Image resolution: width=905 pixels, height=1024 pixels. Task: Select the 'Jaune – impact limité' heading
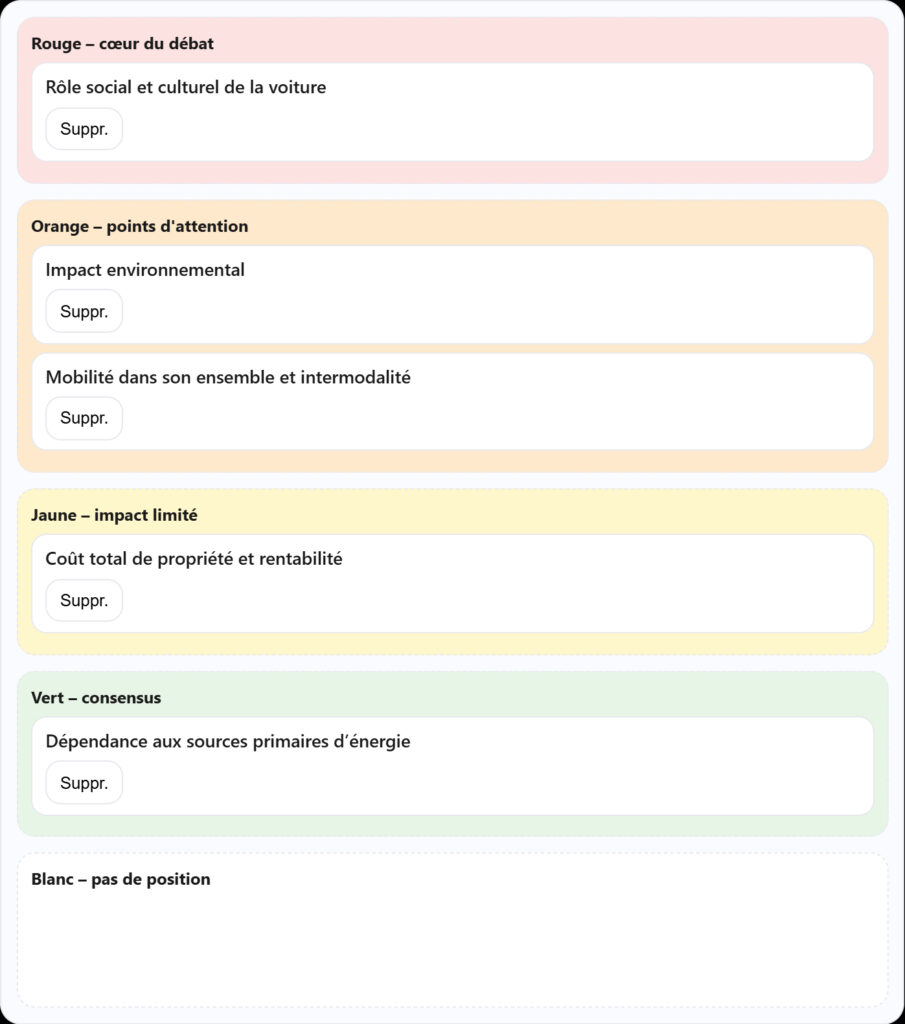click(114, 516)
